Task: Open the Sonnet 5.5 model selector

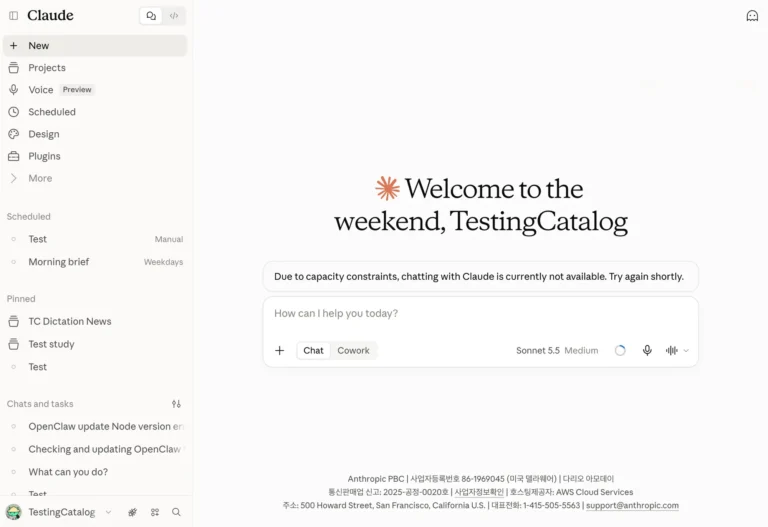Action: pos(557,351)
